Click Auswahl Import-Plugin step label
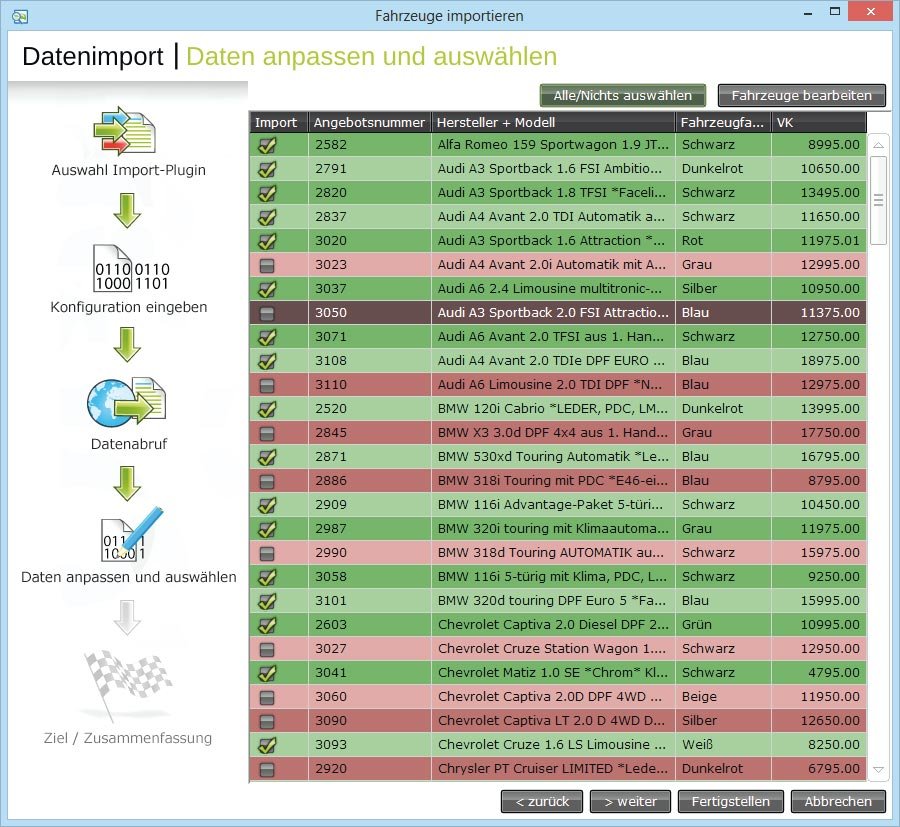The image size is (900, 827). pyautogui.click(x=129, y=170)
